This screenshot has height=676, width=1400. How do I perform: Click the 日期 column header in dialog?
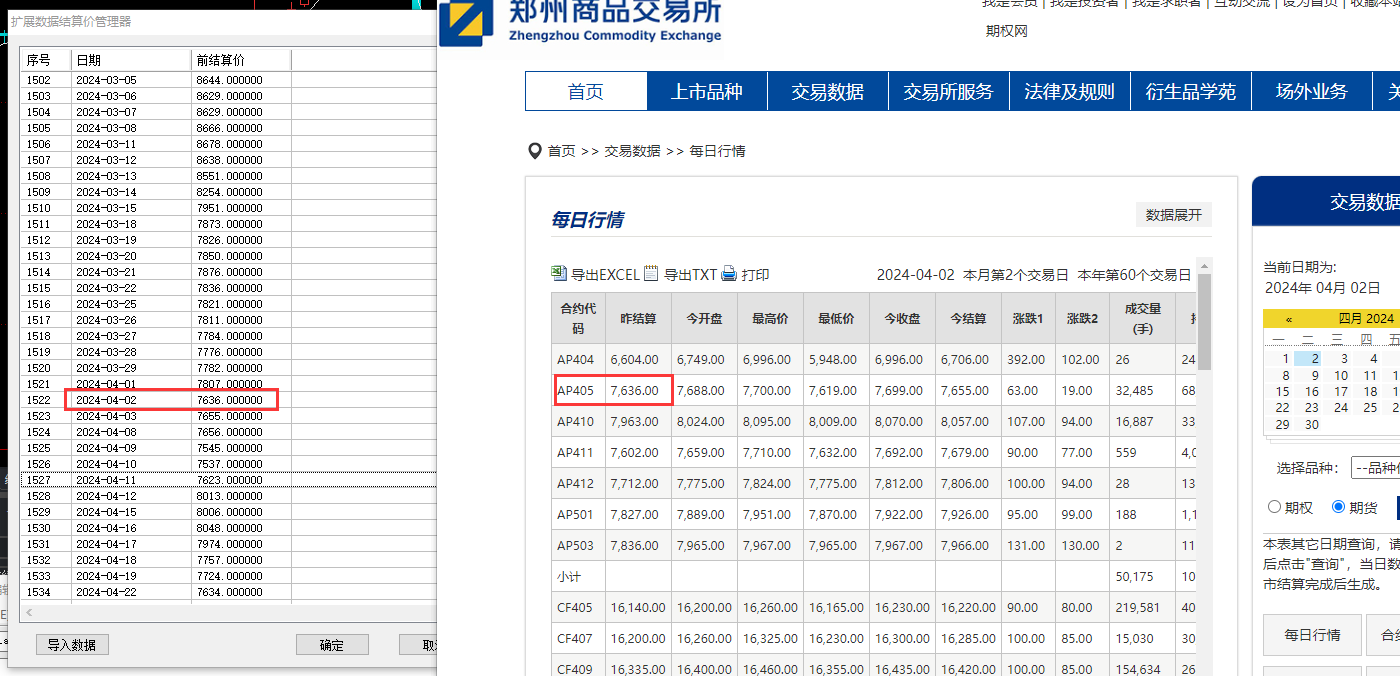[132, 60]
